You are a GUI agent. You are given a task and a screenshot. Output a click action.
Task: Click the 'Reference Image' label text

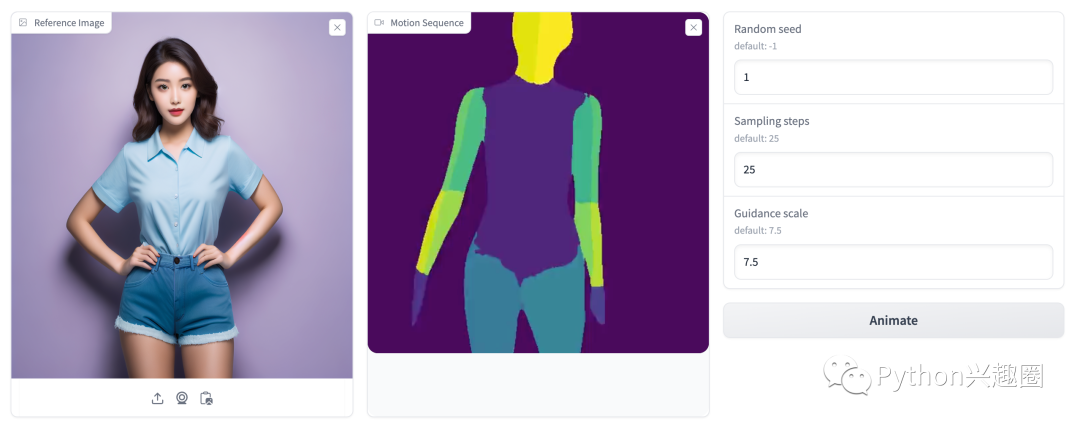click(x=69, y=23)
